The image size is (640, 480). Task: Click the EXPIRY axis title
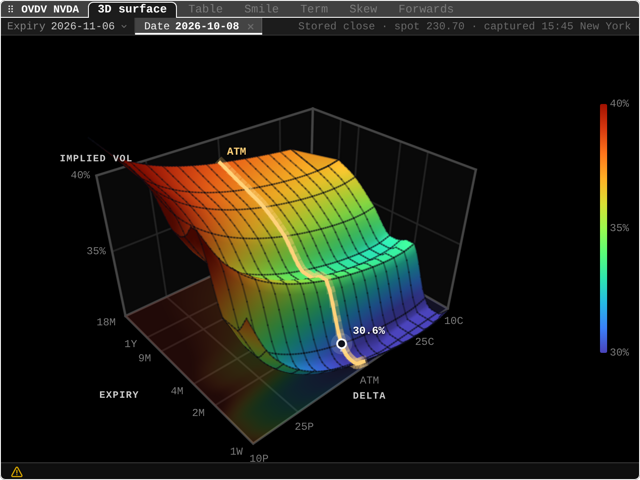tap(119, 395)
